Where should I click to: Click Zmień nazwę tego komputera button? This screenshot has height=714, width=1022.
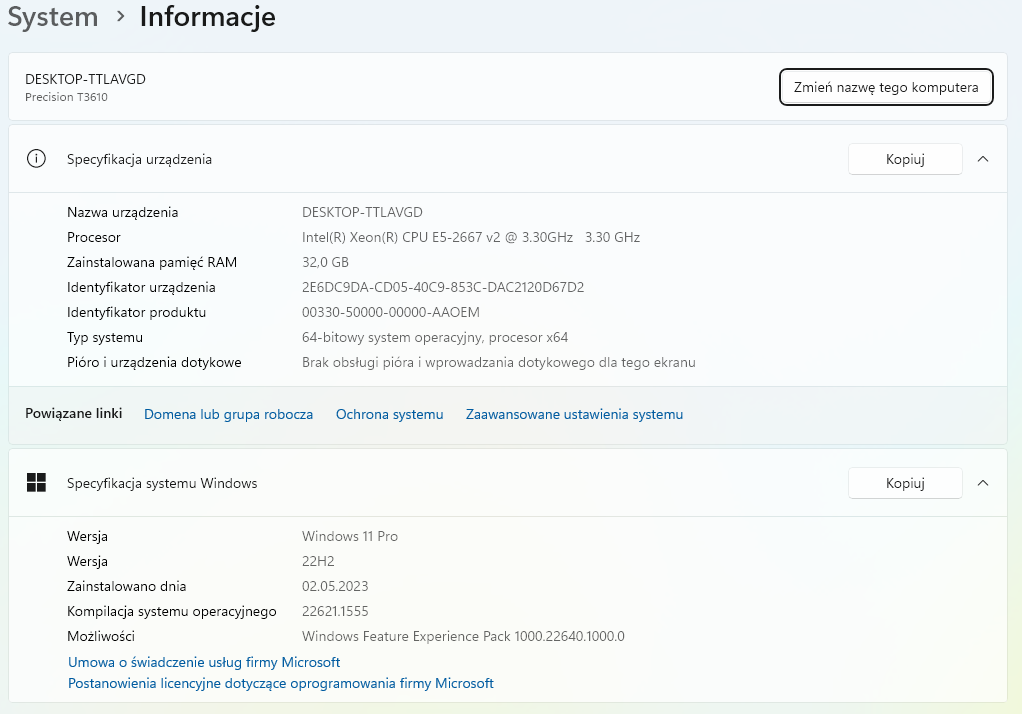(x=886, y=87)
